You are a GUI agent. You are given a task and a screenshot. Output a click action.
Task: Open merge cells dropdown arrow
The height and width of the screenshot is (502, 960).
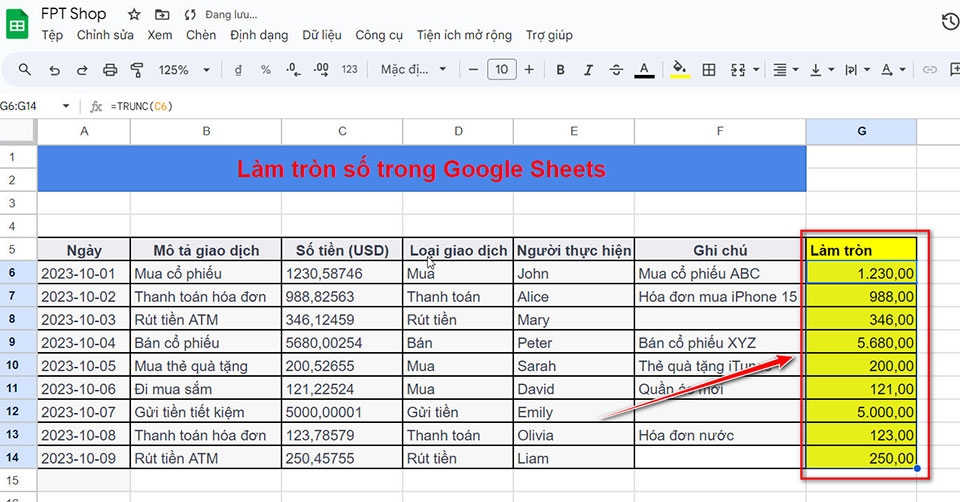(756, 70)
